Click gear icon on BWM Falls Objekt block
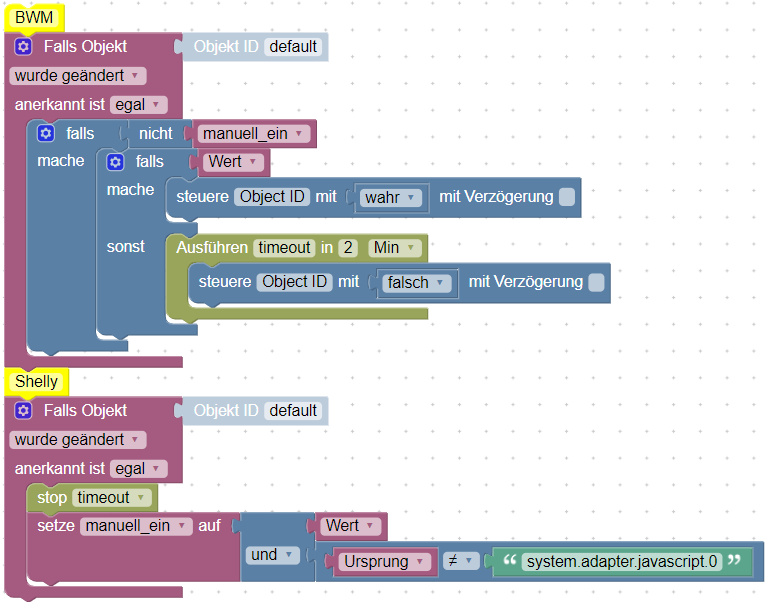This screenshot has height=603, width=773. (23, 47)
